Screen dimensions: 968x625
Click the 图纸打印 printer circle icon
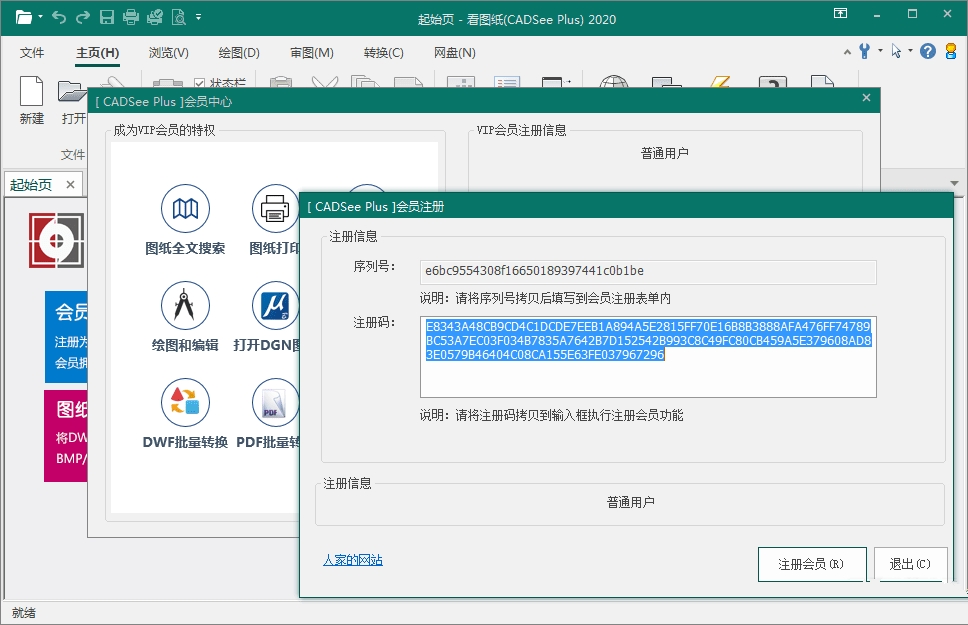click(x=275, y=209)
